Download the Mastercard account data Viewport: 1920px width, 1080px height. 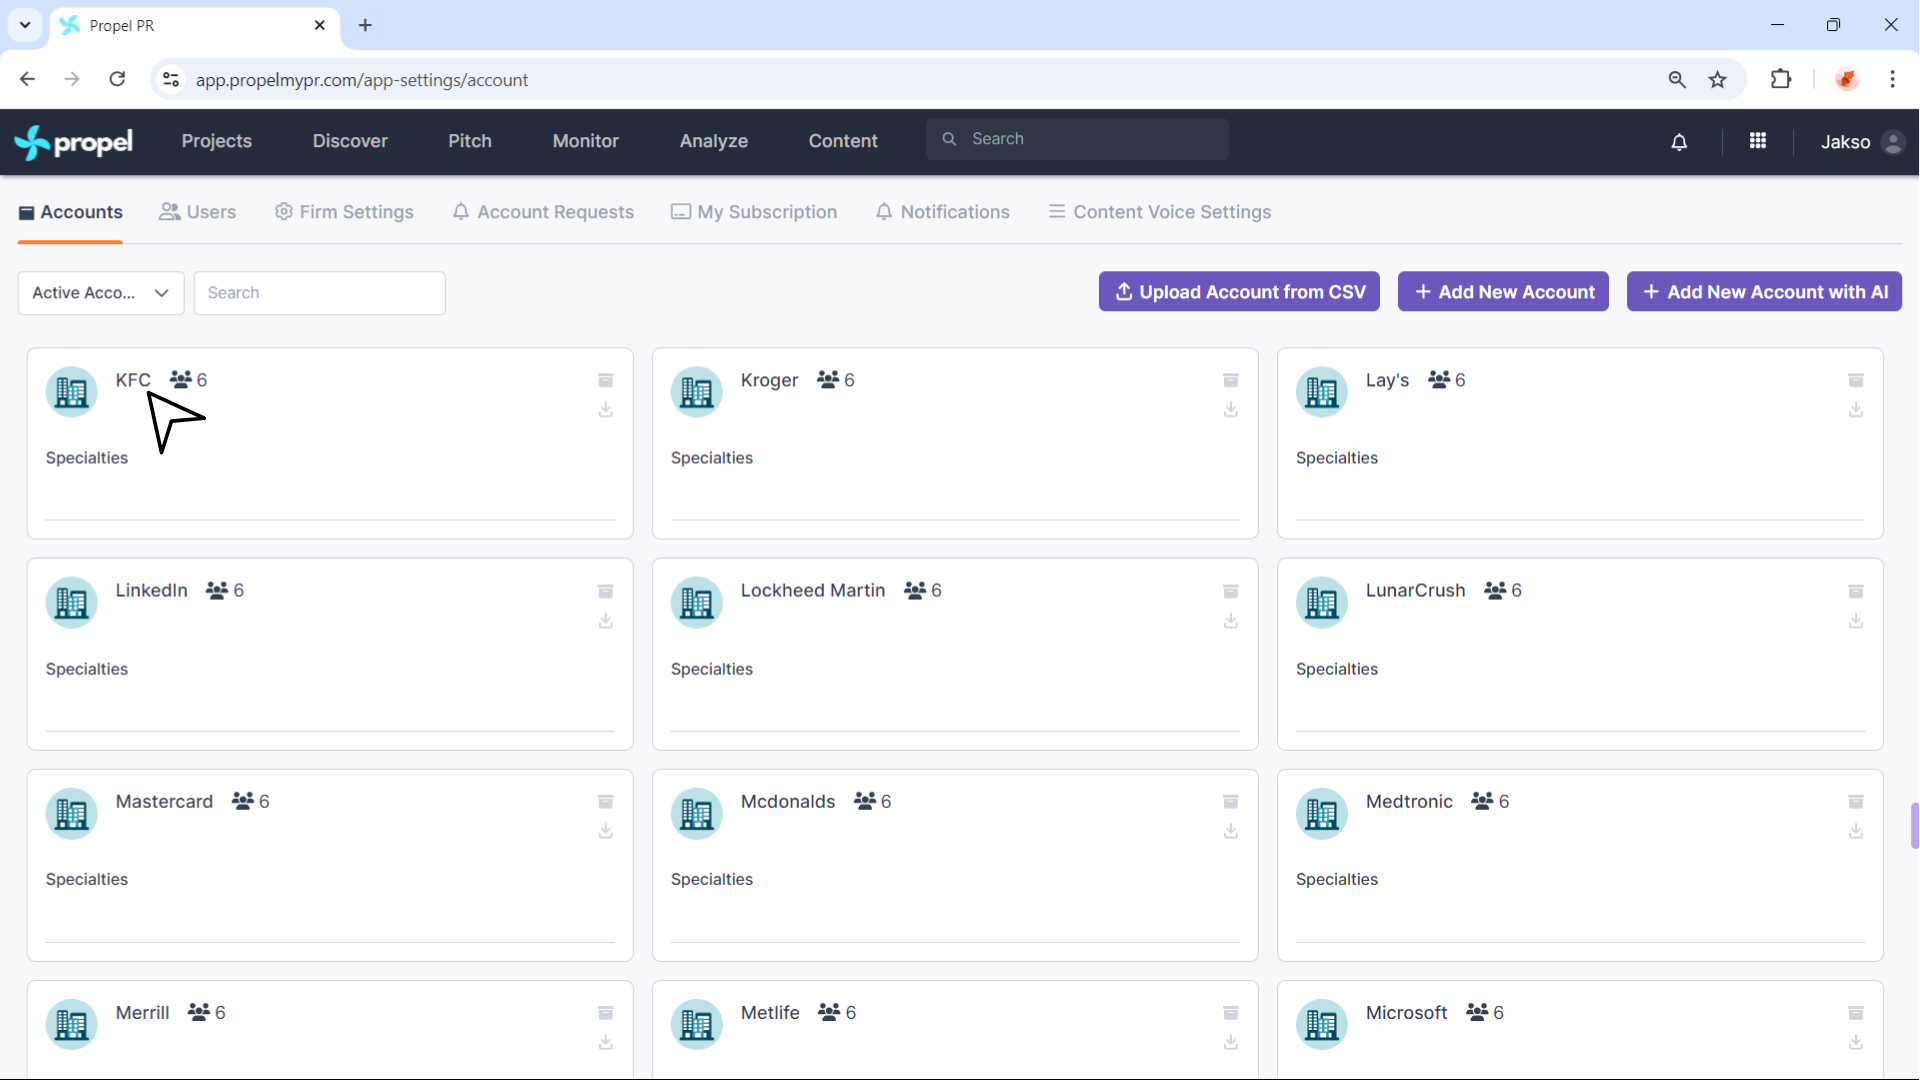[605, 832]
